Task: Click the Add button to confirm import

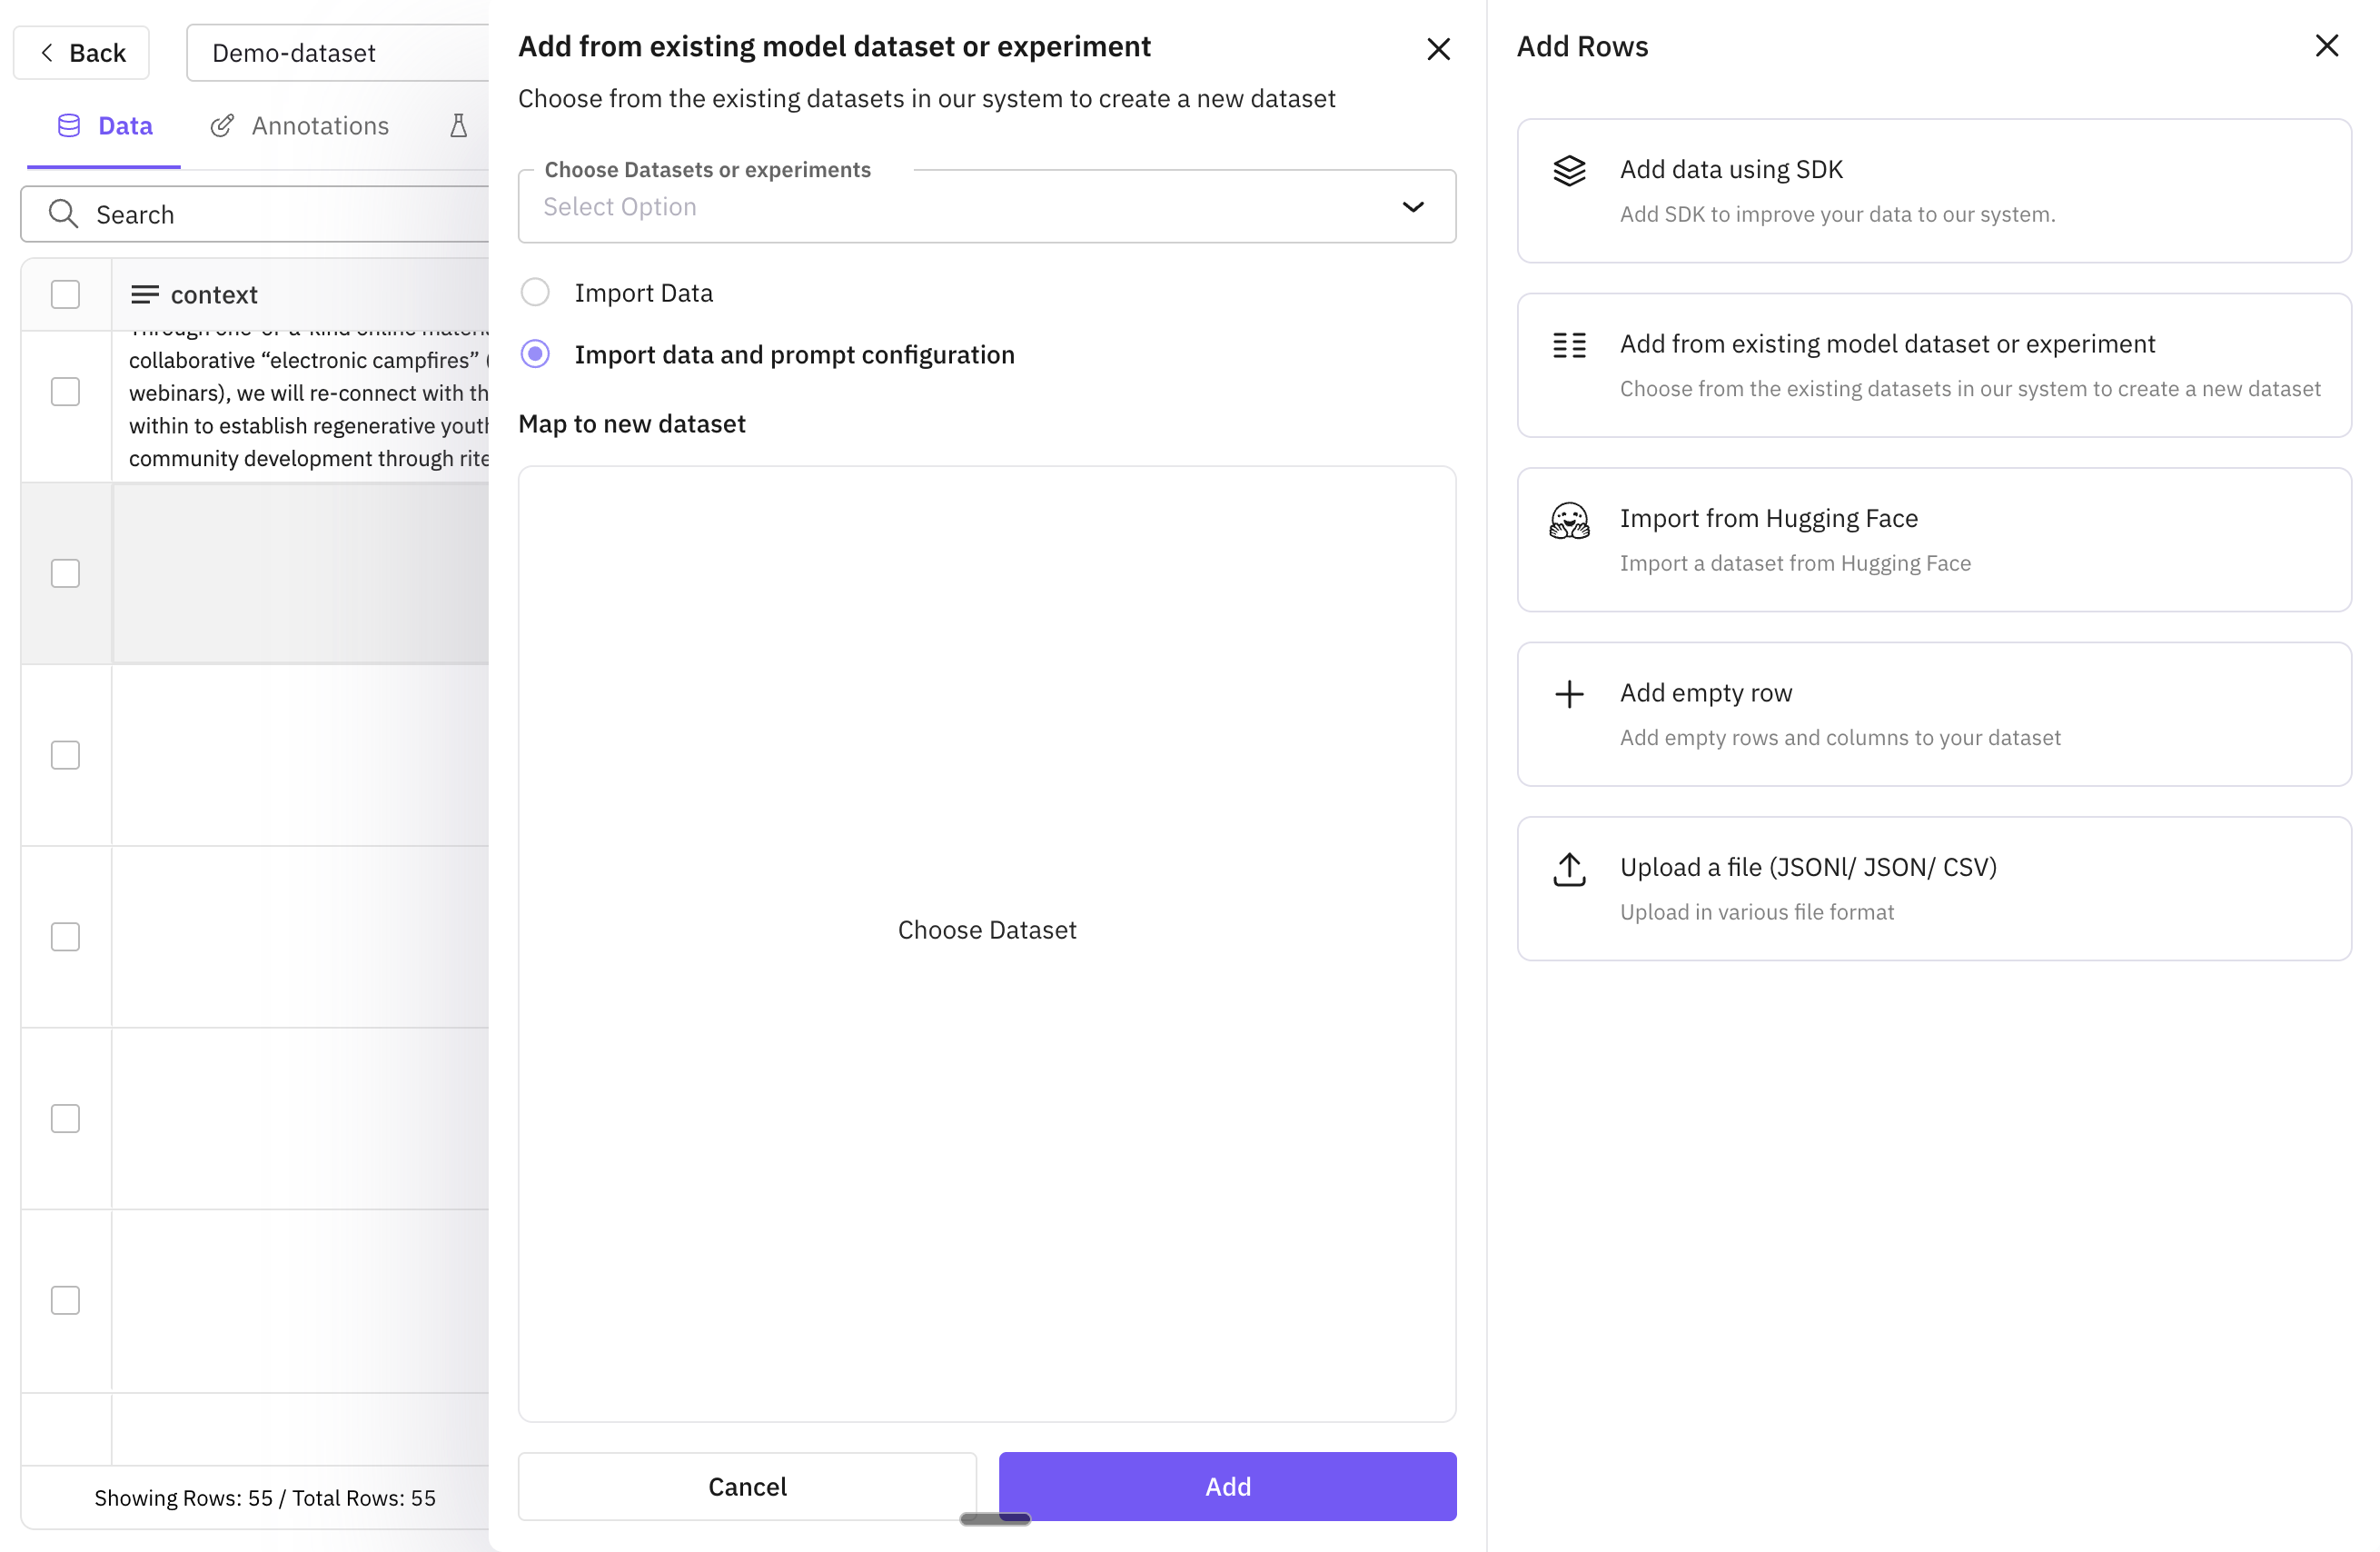Action: (1227, 1486)
